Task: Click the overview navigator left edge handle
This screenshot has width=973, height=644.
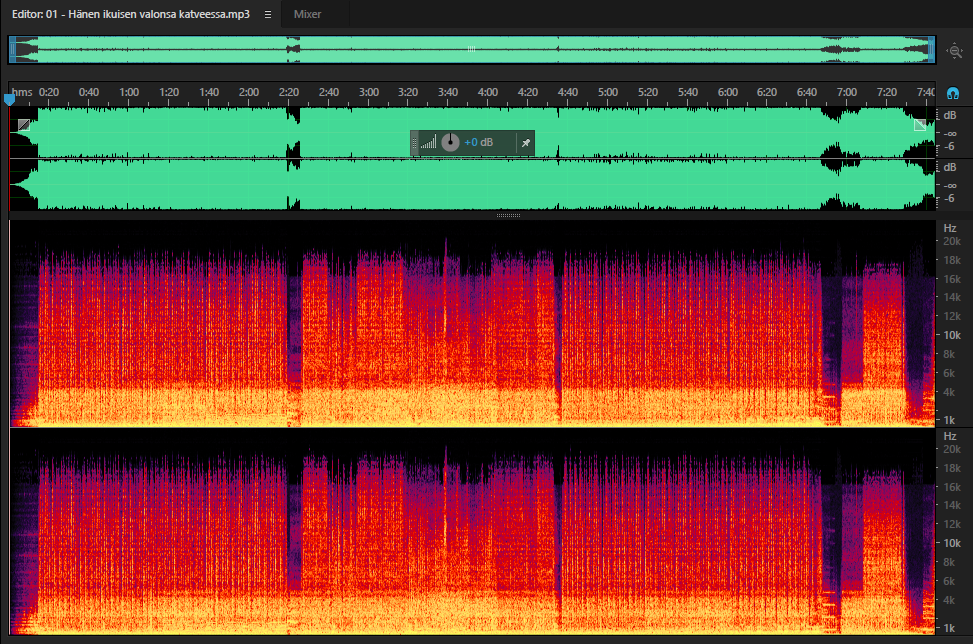Action: (x=12, y=50)
